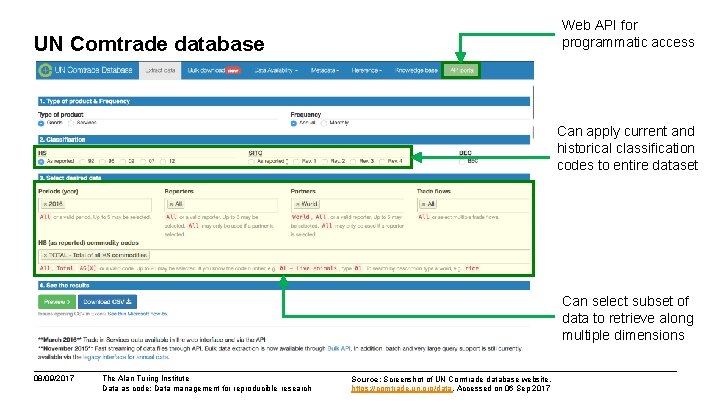Select HS 96 classification
Screen dimensions: 720x405
[x=102, y=162]
